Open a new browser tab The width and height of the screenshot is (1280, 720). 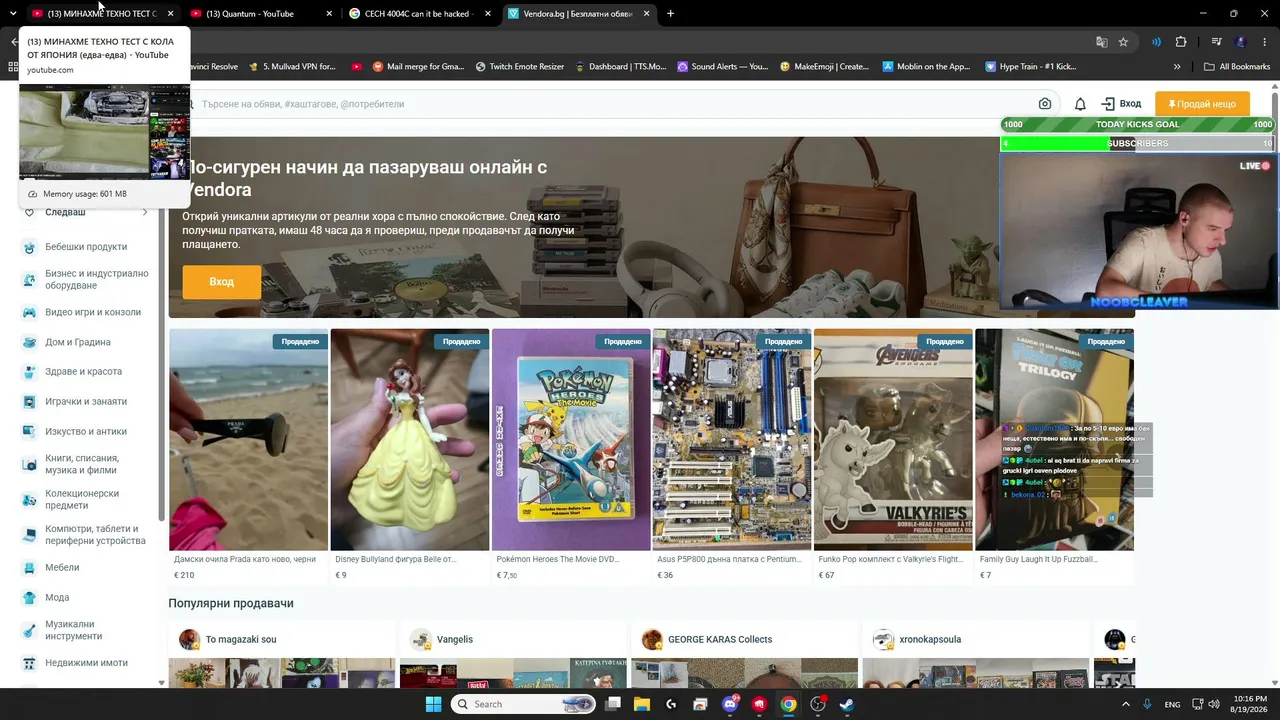click(670, 14)
